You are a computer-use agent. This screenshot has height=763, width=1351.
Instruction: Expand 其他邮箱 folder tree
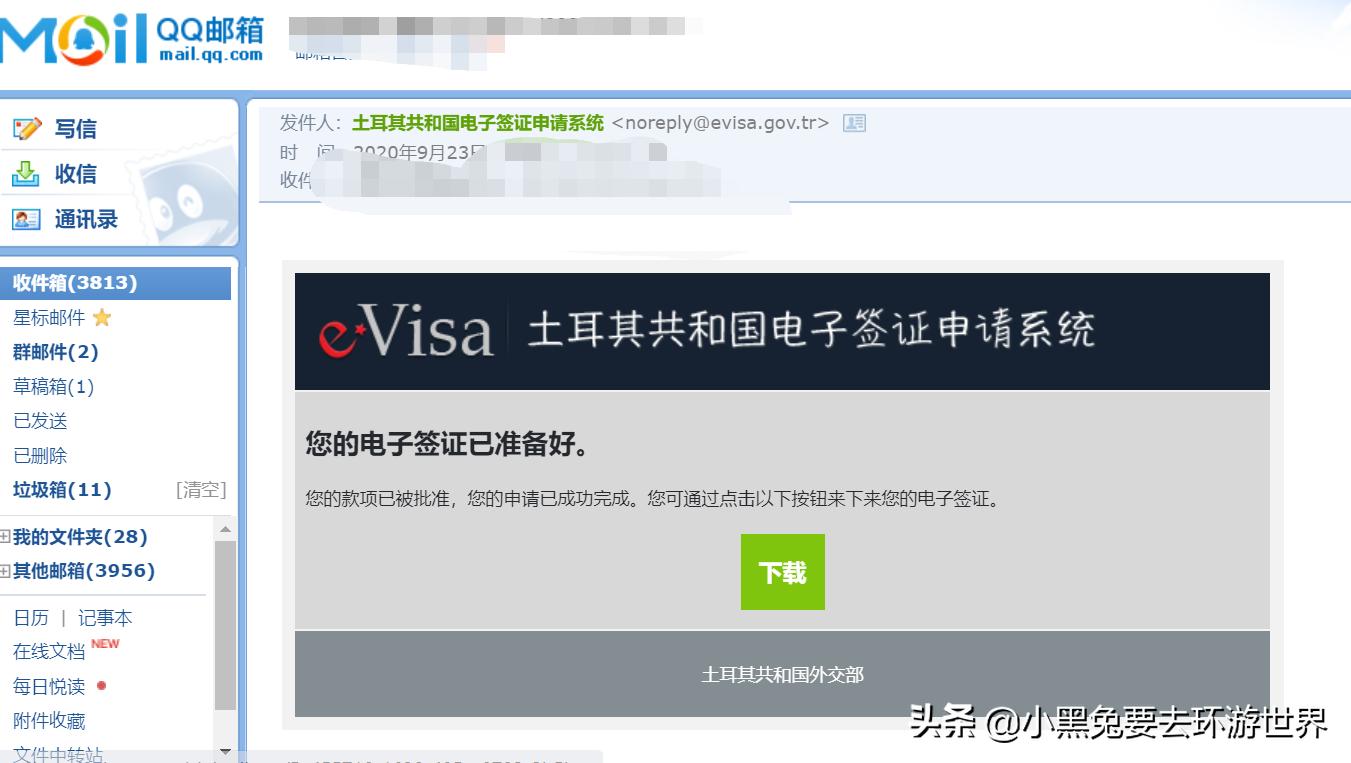(x=5, y=571)
